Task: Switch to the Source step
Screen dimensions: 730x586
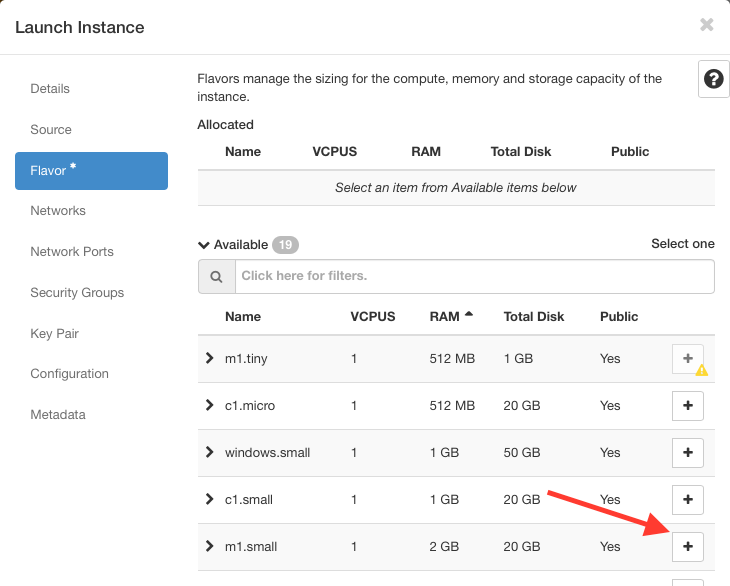Action: point(51,130)
